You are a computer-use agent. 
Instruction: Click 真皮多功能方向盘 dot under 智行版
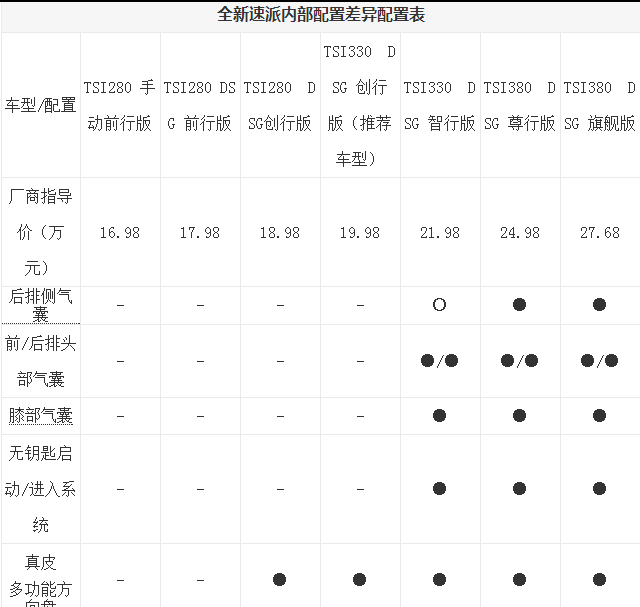click(x=439, y=580)
